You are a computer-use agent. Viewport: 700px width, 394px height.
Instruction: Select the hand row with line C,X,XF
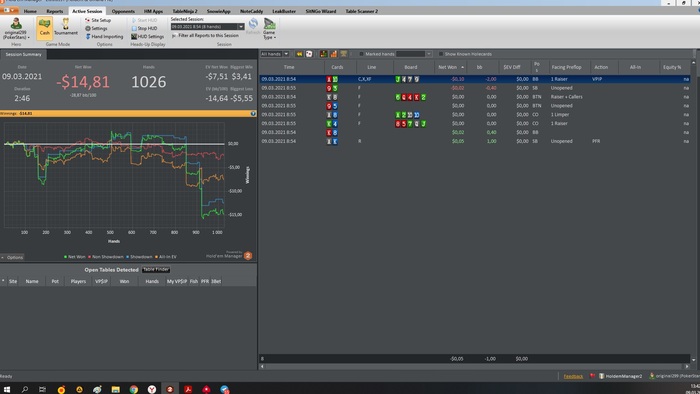pos(475,79)
